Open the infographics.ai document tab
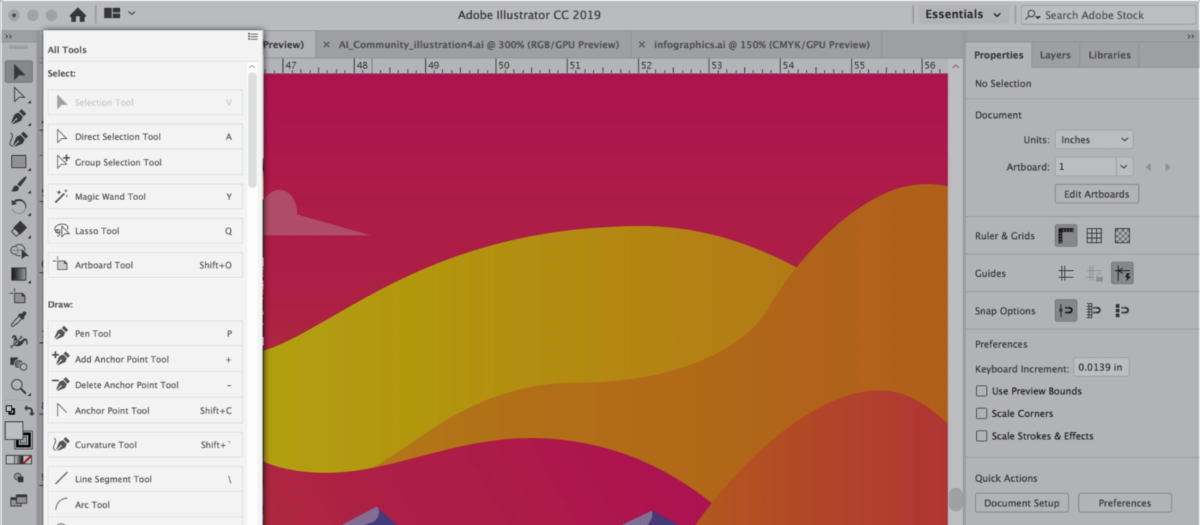 760,45
